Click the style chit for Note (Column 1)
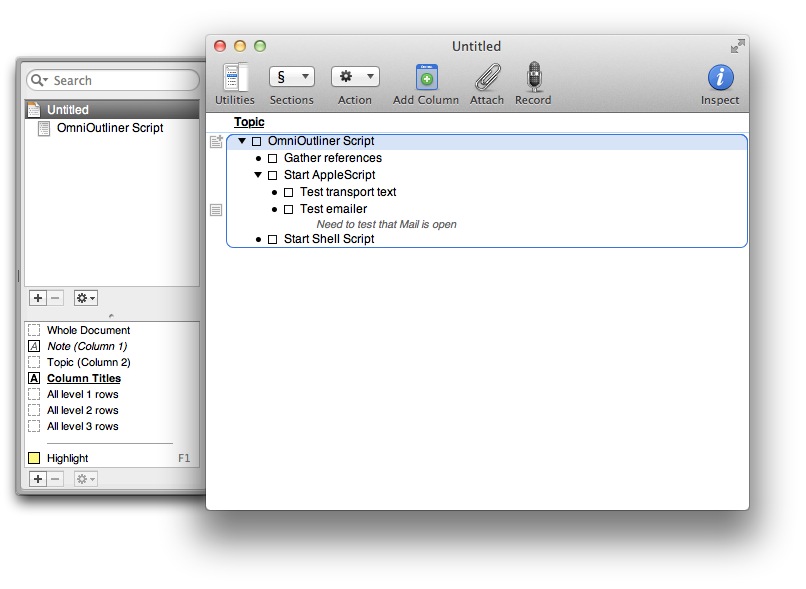Viewport: 806px width, 589px height. point(34,346)
